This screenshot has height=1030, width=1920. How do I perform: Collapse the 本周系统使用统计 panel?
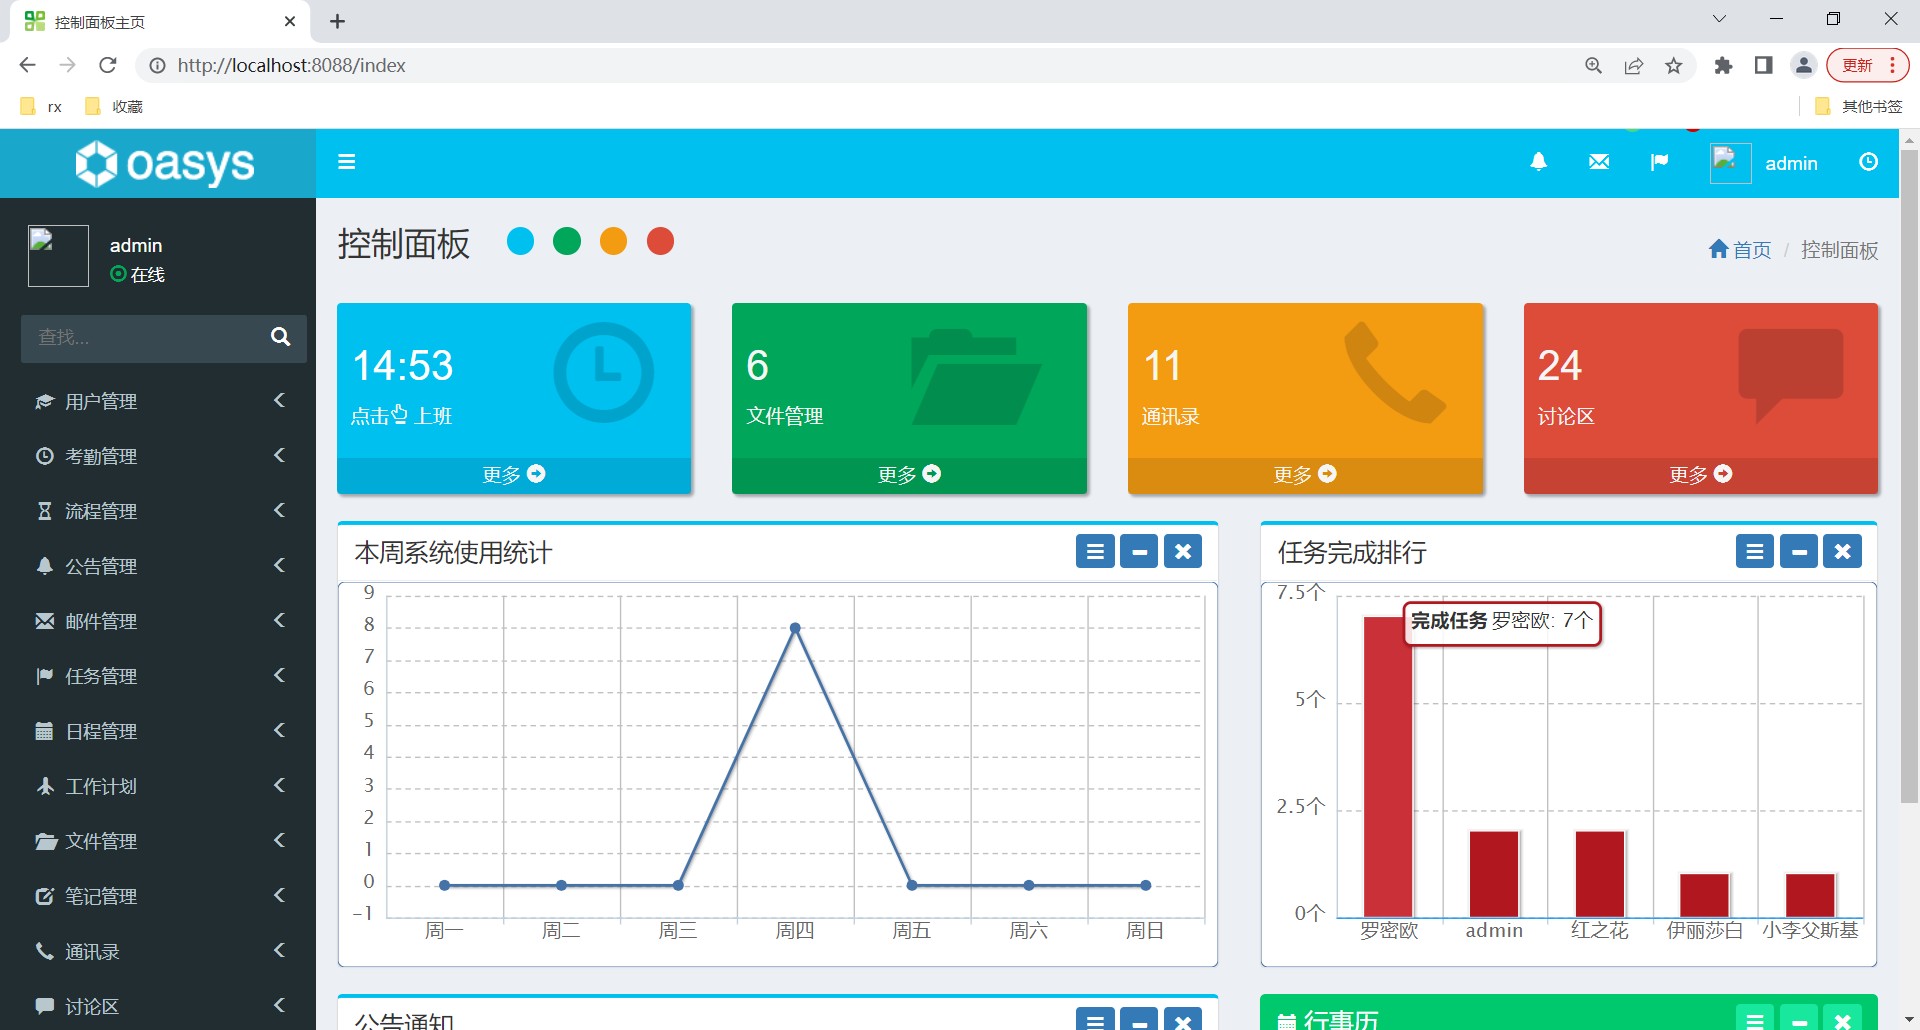pos(1139,551)
